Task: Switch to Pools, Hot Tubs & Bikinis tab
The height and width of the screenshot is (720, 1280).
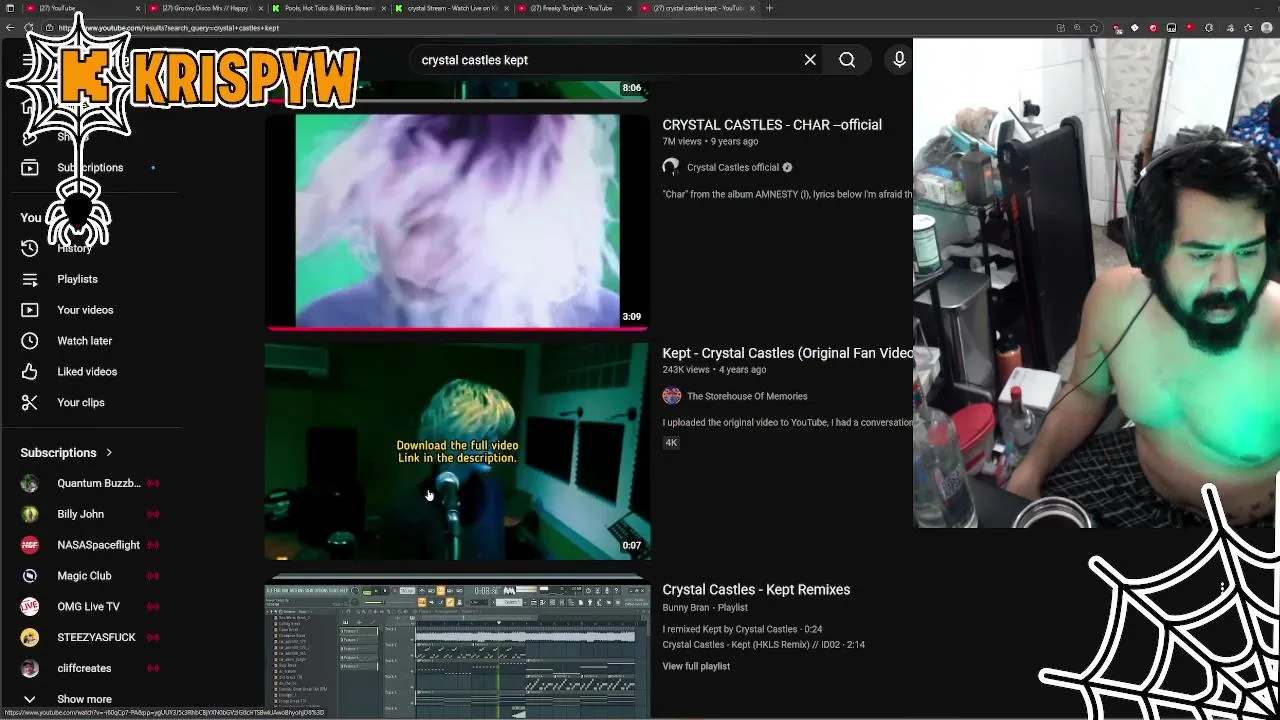Action: 329,8
